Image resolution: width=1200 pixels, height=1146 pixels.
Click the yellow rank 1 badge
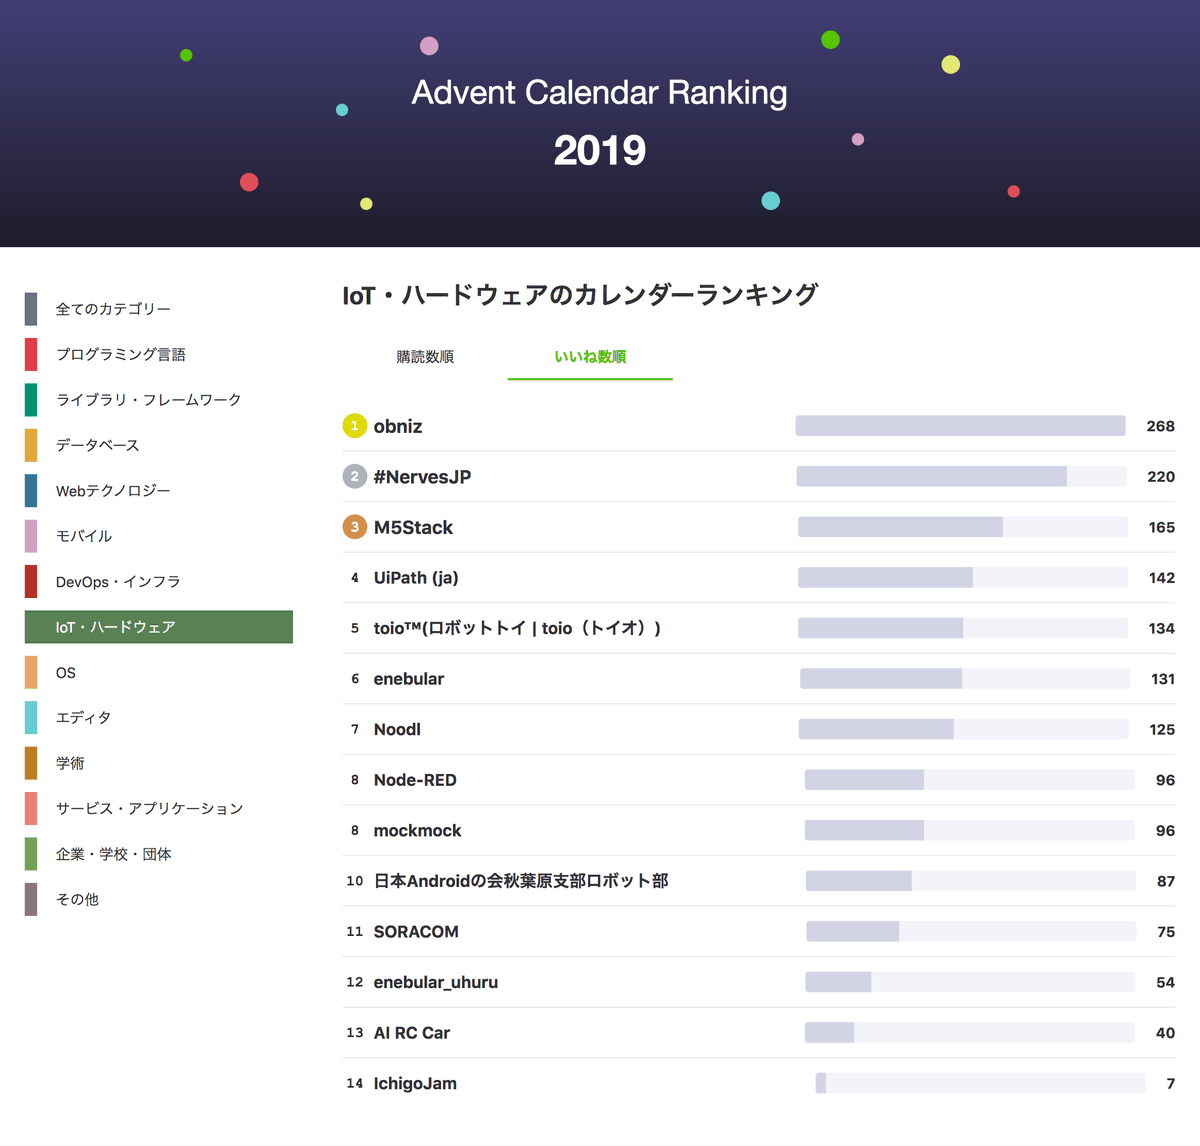[x=355, y=426]
